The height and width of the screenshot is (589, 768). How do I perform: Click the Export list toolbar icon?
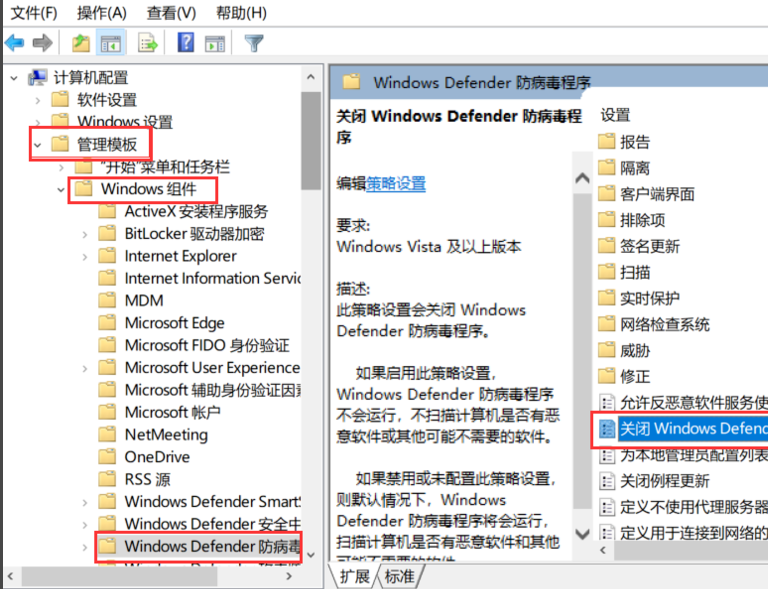tap(148, 43)
